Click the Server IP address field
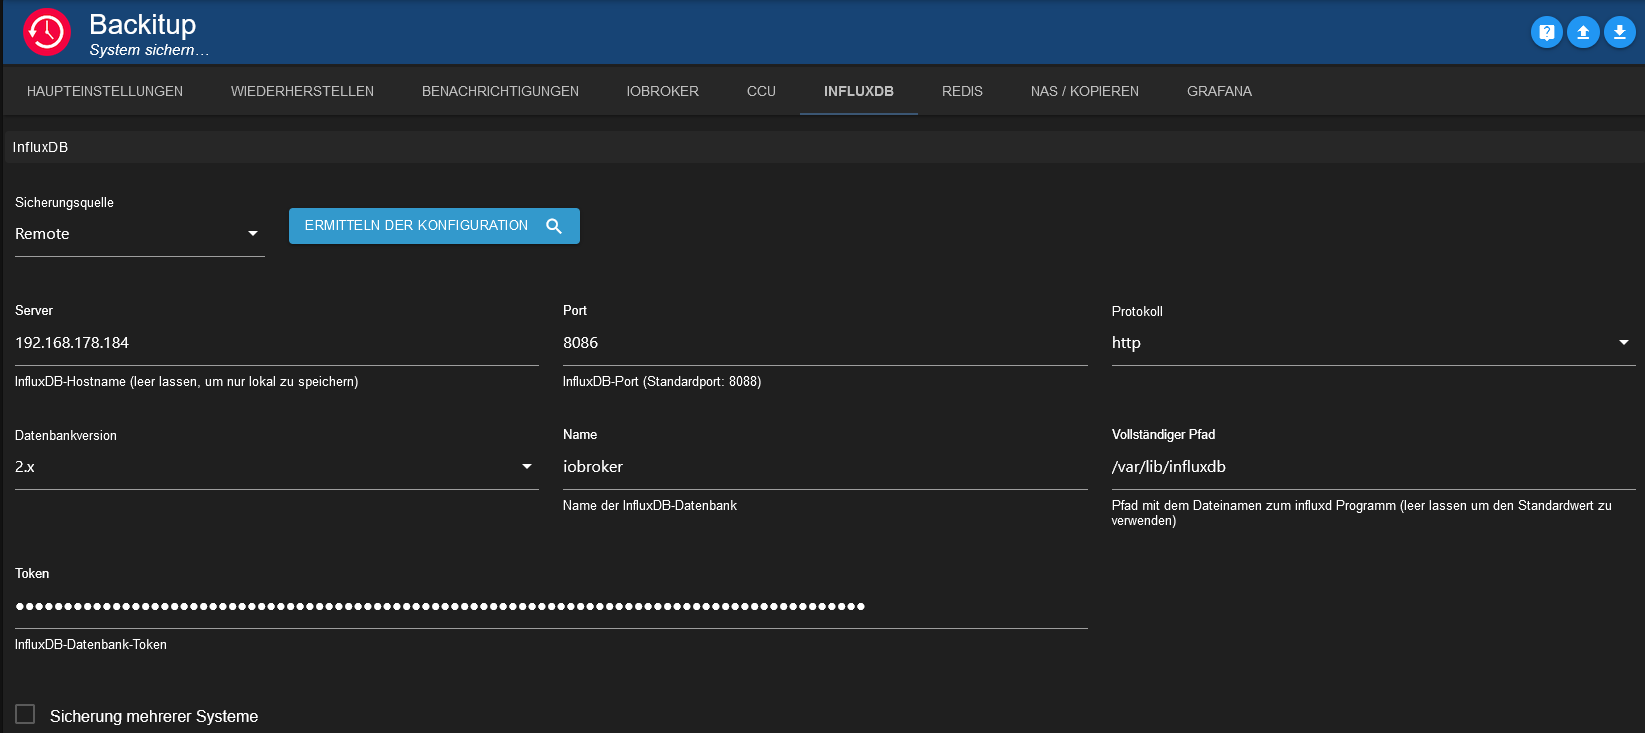The width and height of the screenshot is (1645, 733). (276, 343)
